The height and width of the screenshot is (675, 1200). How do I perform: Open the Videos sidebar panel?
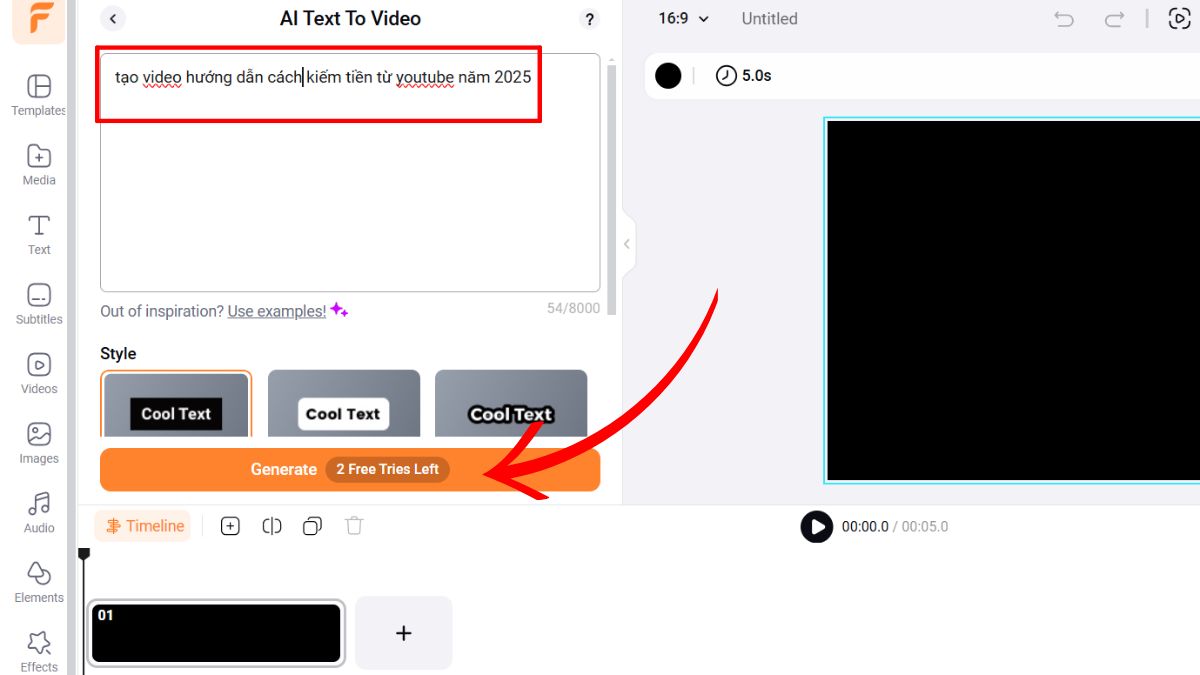(x=39, y=373)
